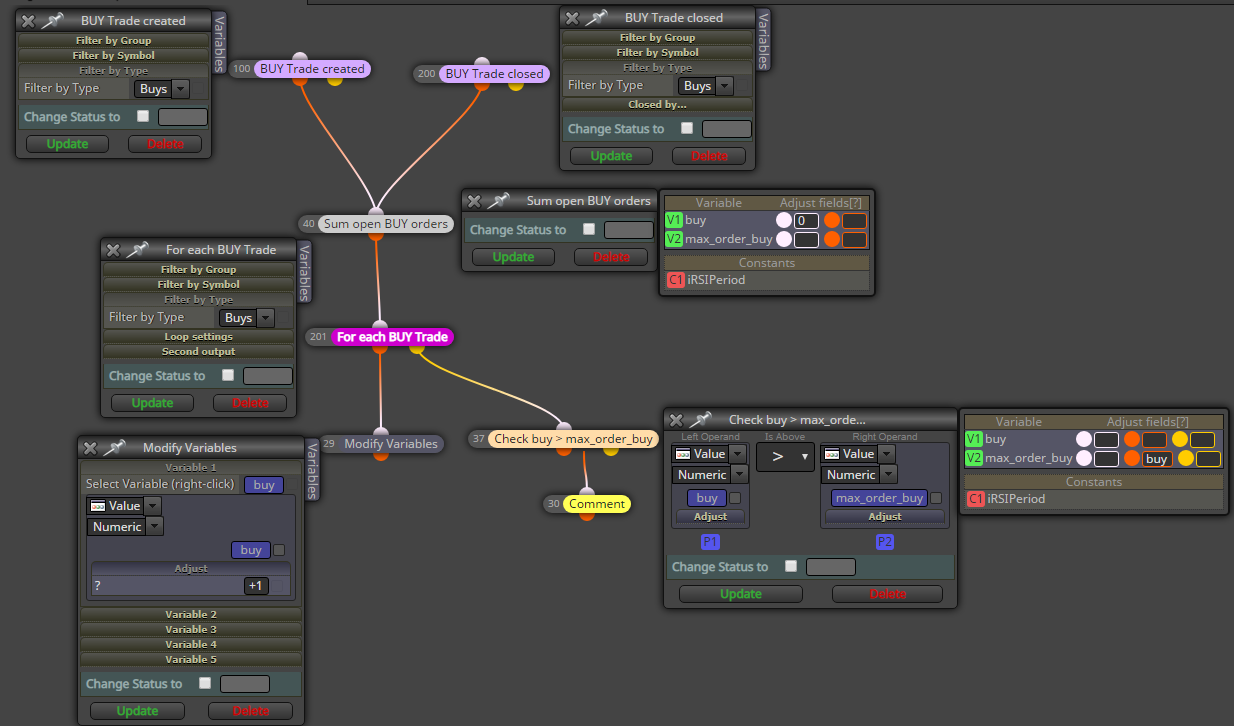The image size is (1234, 726).
Task: Open Left Operand Value dropdown
Action: (x=710, y=454)
